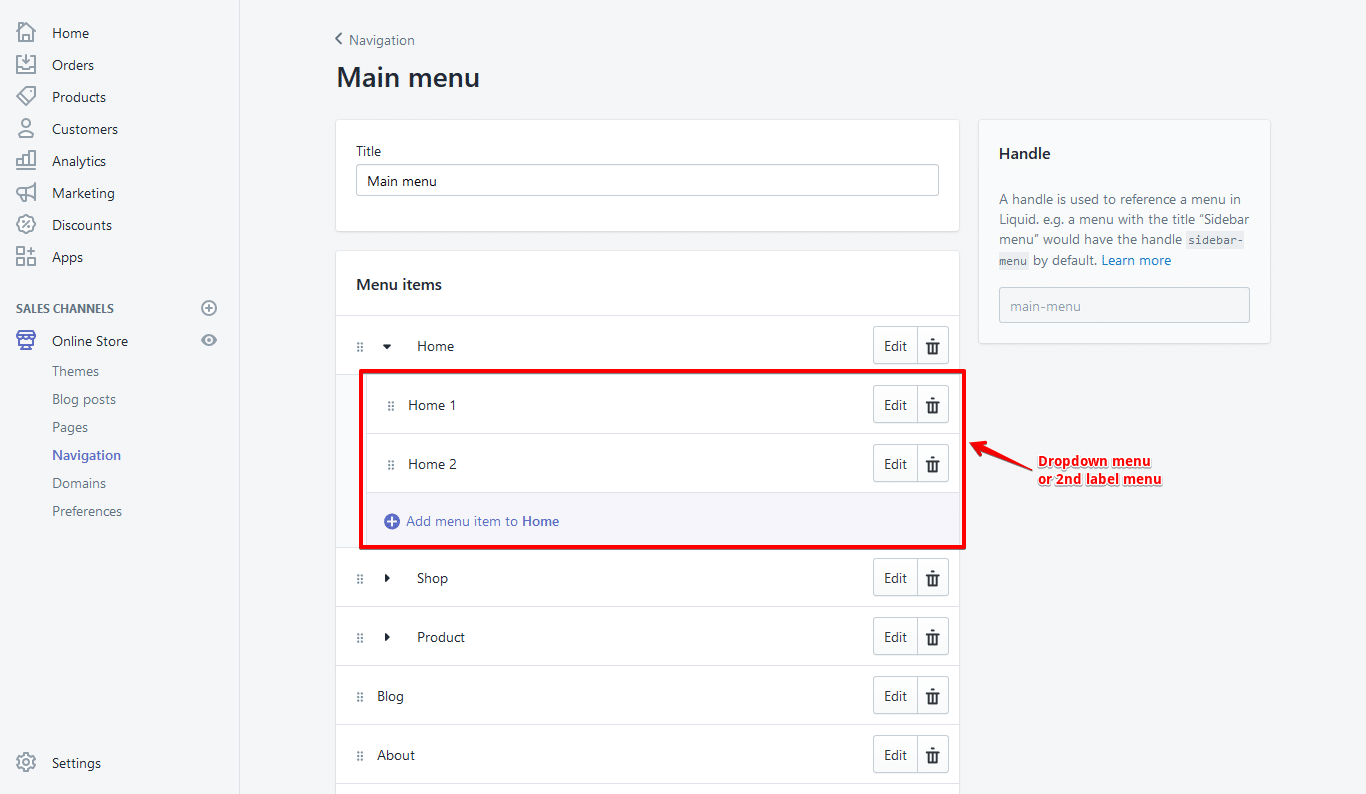Open Blog posts in the sidebar
The image size is (1366, 794).
(84, 398)
